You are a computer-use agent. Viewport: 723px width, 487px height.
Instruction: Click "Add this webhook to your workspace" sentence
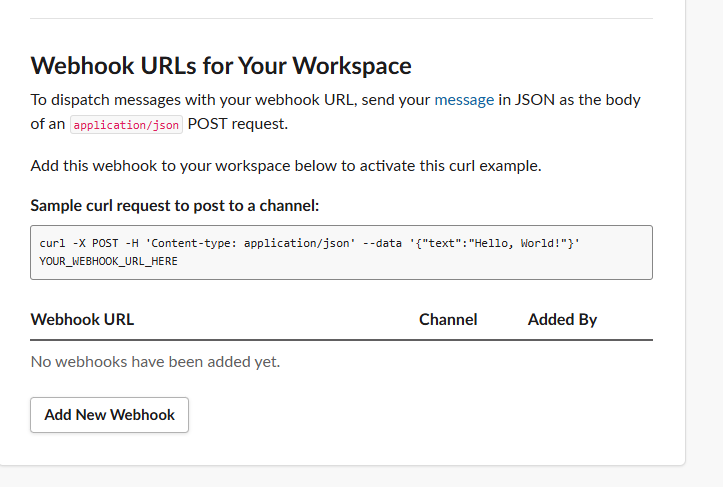(286, 166)
